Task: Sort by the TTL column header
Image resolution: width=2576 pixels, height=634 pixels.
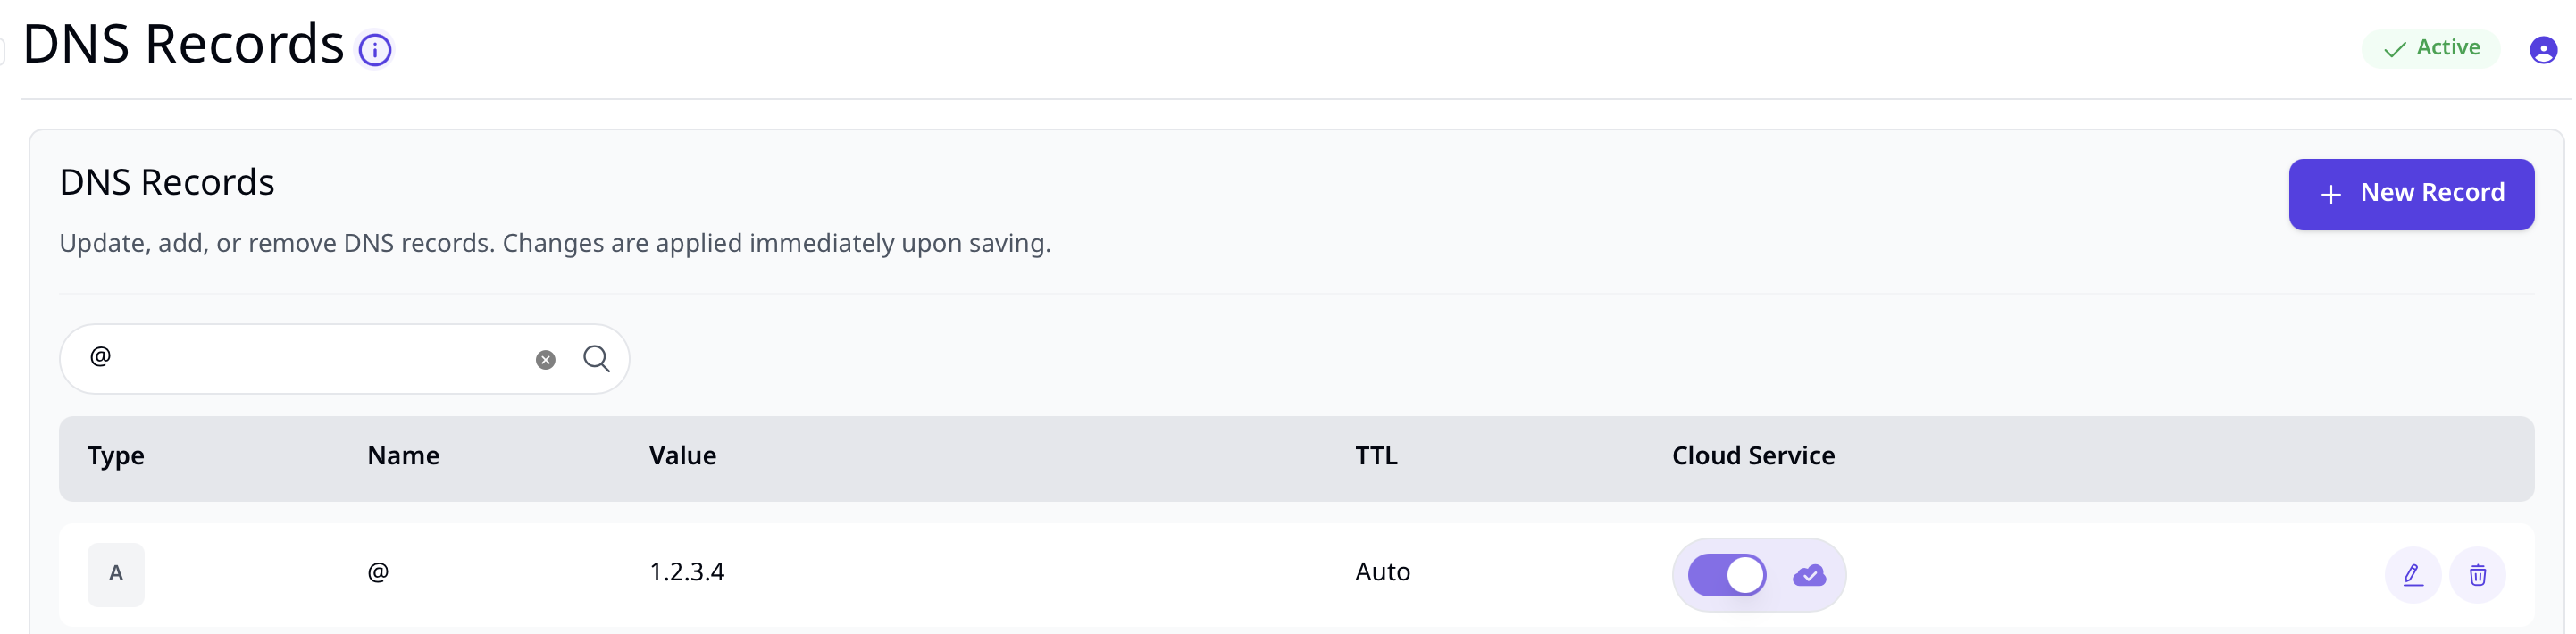Action: click(1376, 456)
